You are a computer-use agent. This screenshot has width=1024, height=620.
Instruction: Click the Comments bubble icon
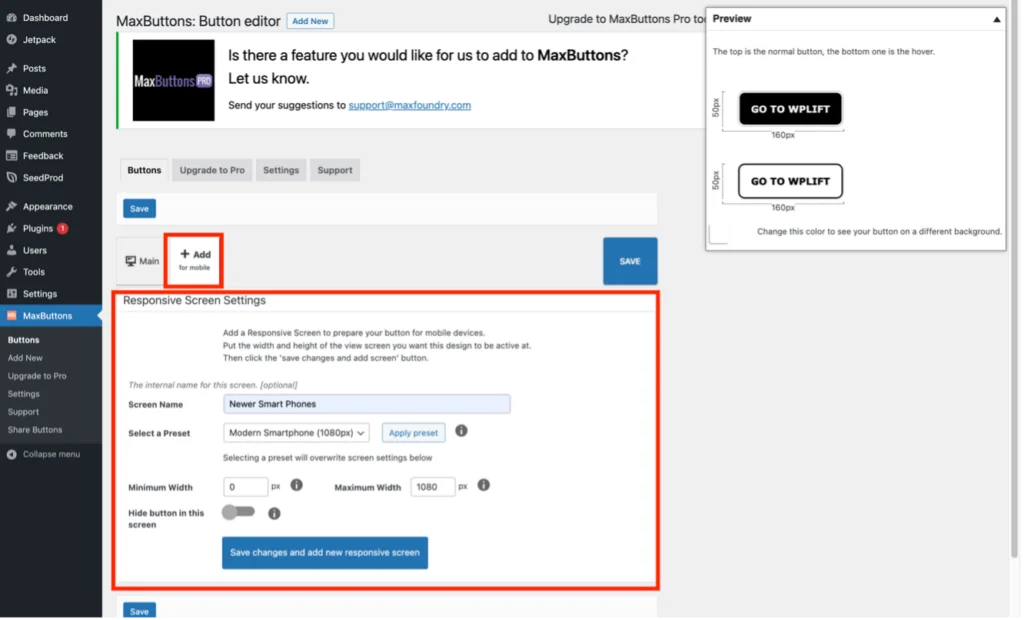coord(12,134)
